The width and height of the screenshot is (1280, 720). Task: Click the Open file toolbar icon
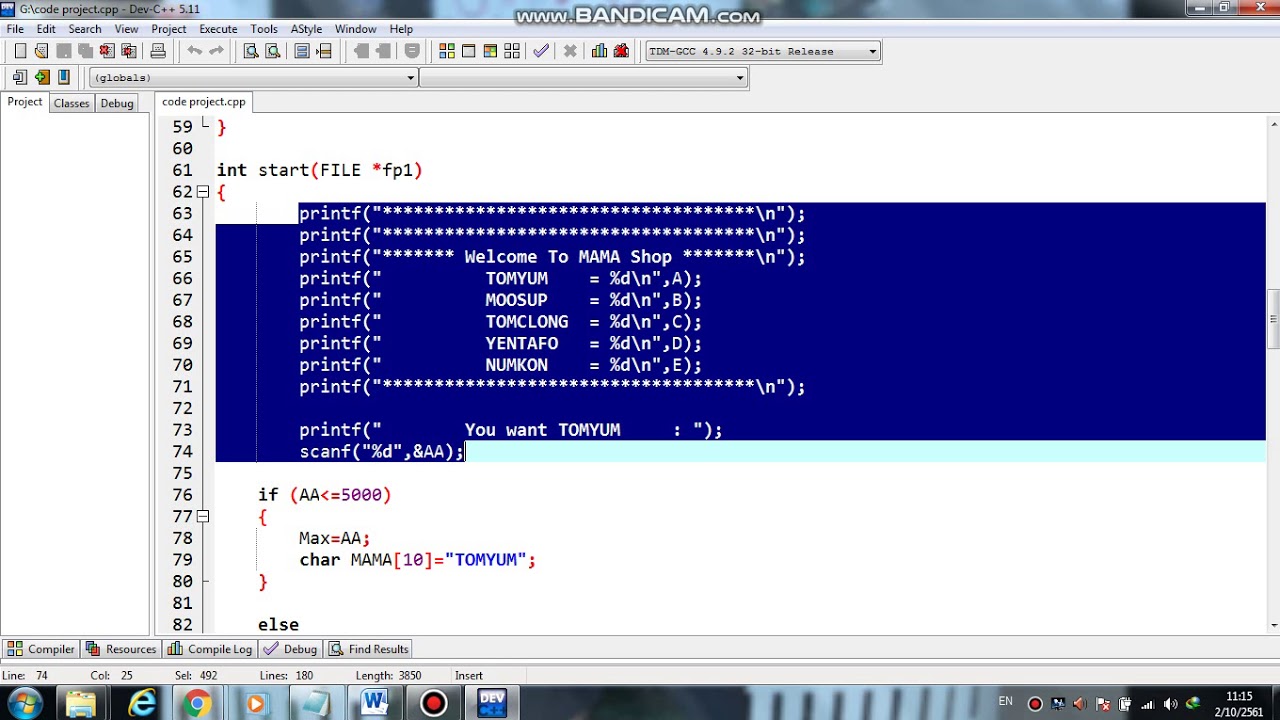click(41, 51)
